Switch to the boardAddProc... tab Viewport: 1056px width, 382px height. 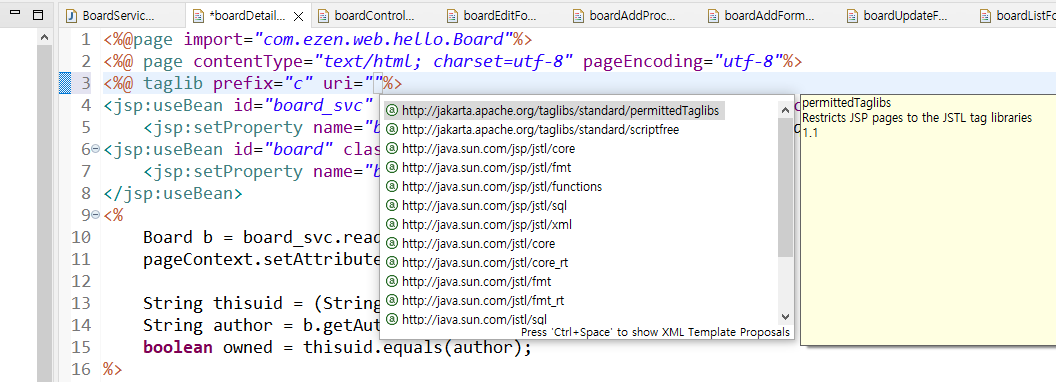coord(632,15)
